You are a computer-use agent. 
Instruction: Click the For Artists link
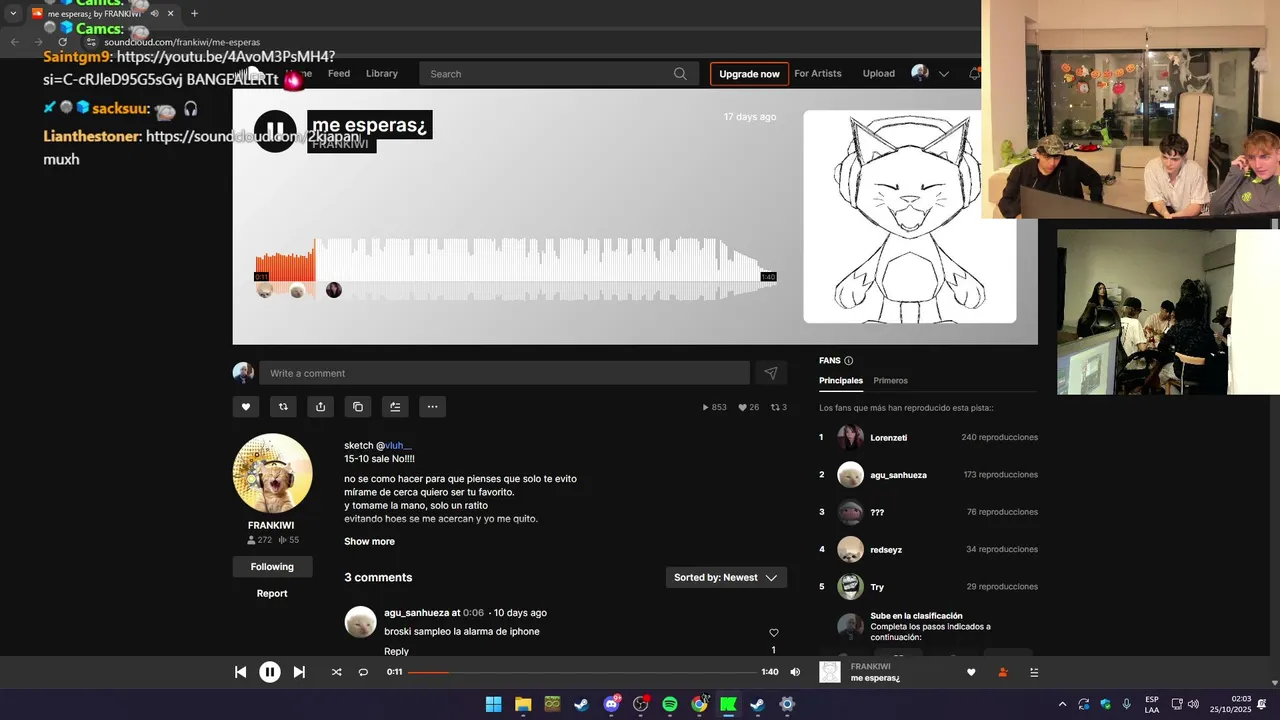pos(818,73)
